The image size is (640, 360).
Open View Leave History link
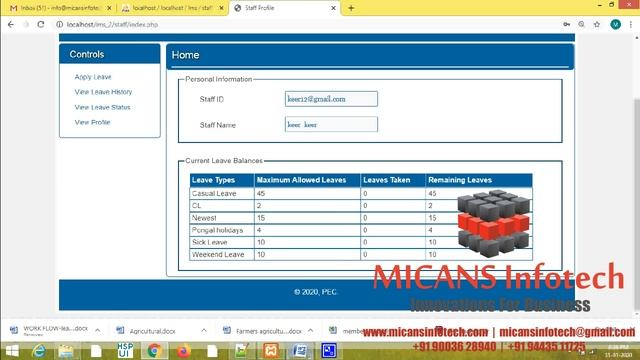point(103,92)
